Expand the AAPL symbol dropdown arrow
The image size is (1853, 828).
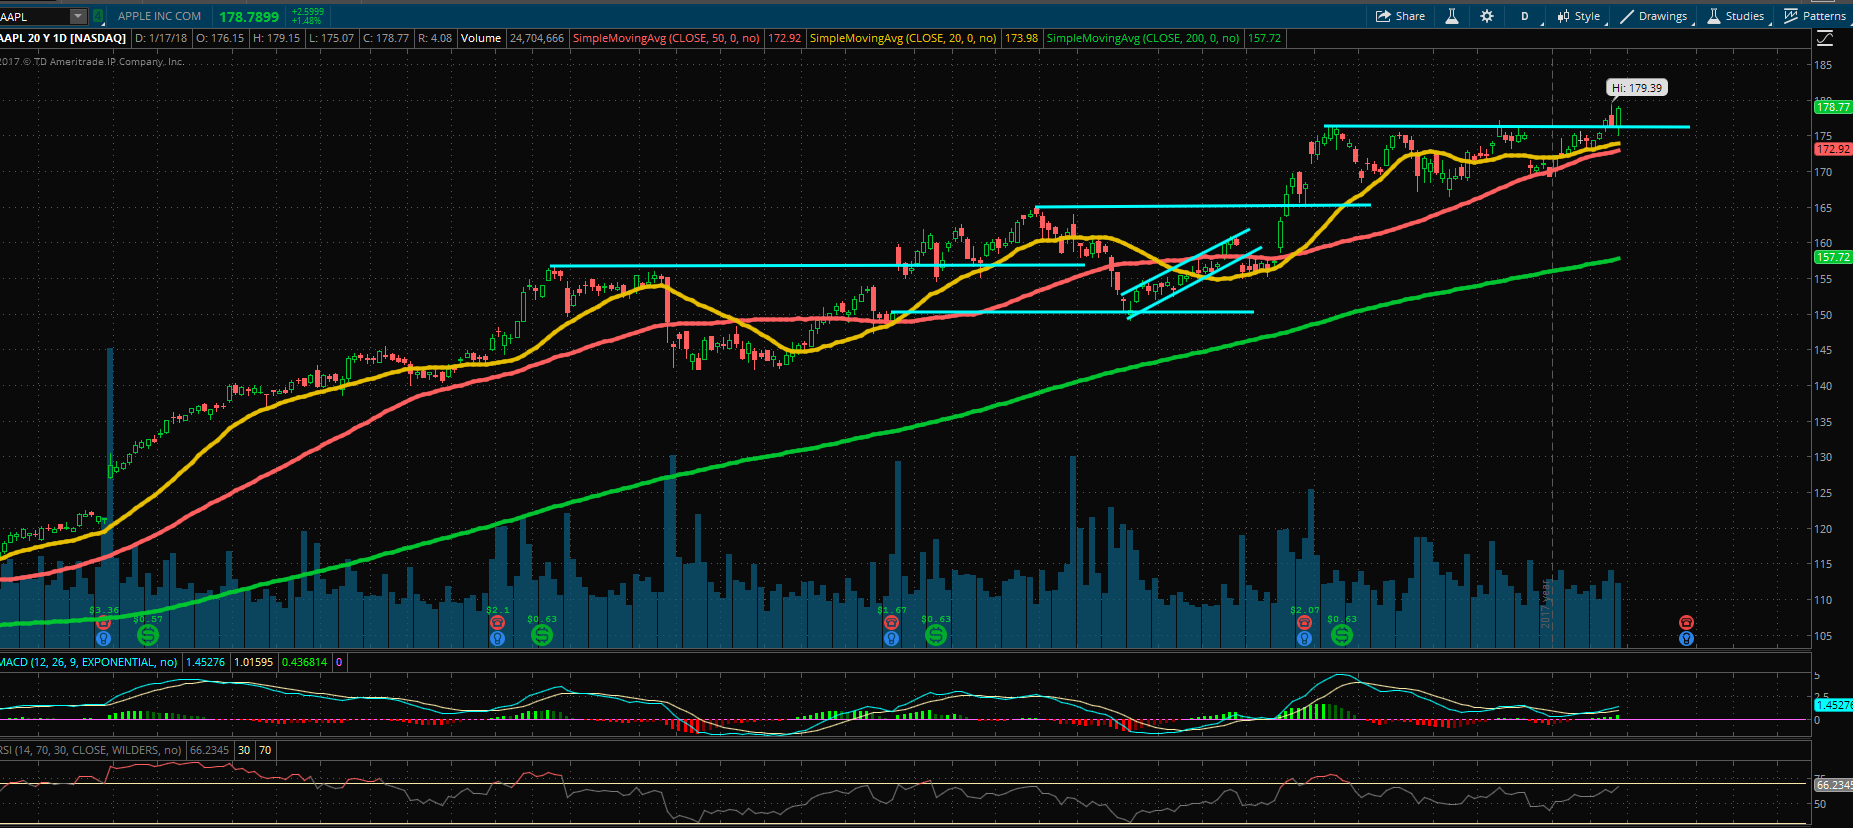click(x=78, y=16)
